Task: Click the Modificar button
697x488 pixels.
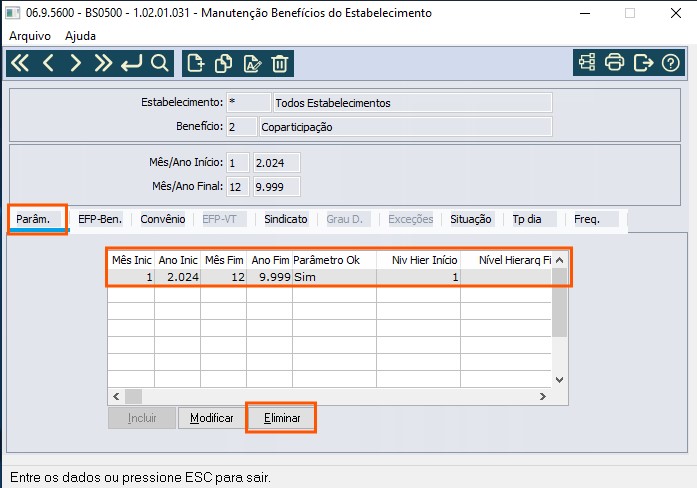Action: pyautogui.click(x=212, y=418)
